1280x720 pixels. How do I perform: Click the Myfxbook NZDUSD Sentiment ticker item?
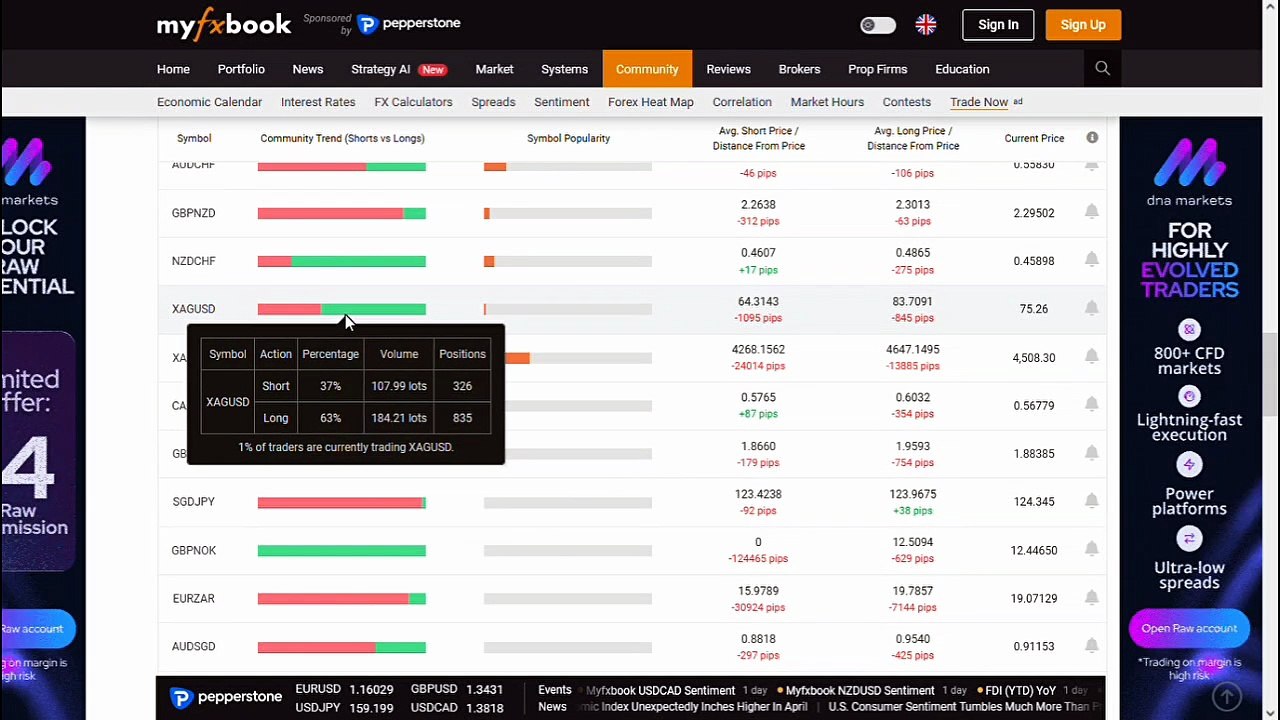[x=860, y=690]
